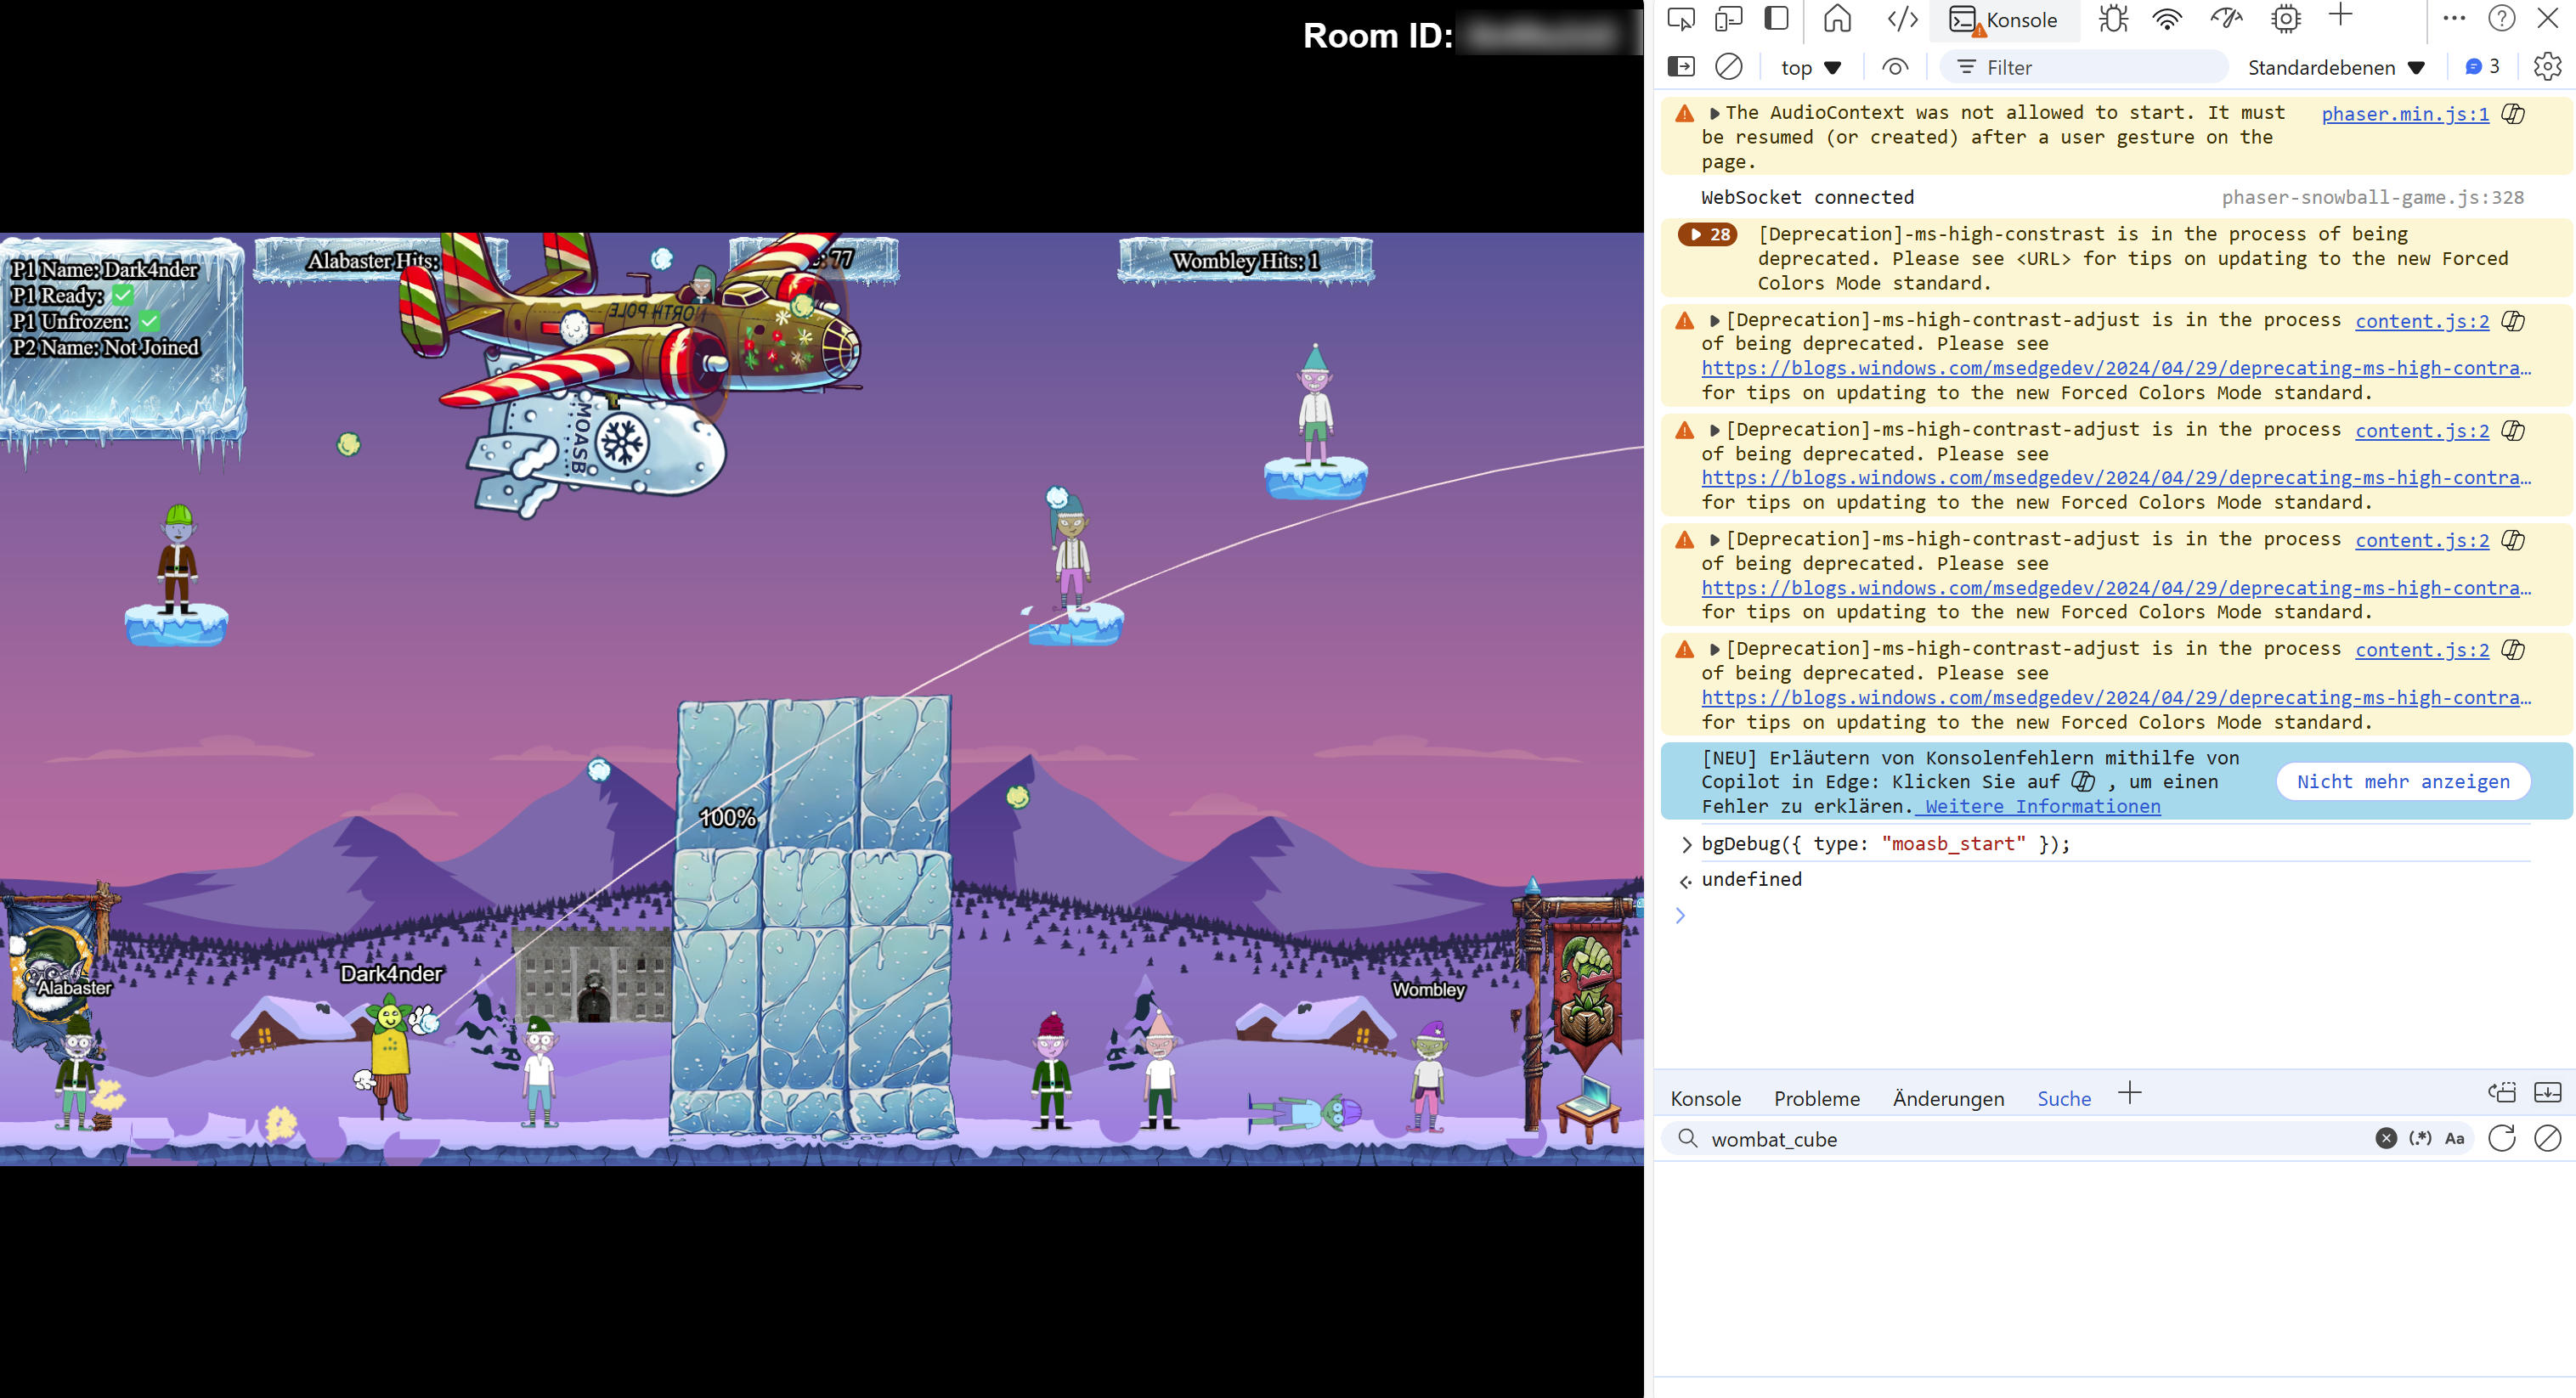The height and width of the screenshot is (1398, 2576).
Task: Clear the console messages
Action: click(1730, 66)
